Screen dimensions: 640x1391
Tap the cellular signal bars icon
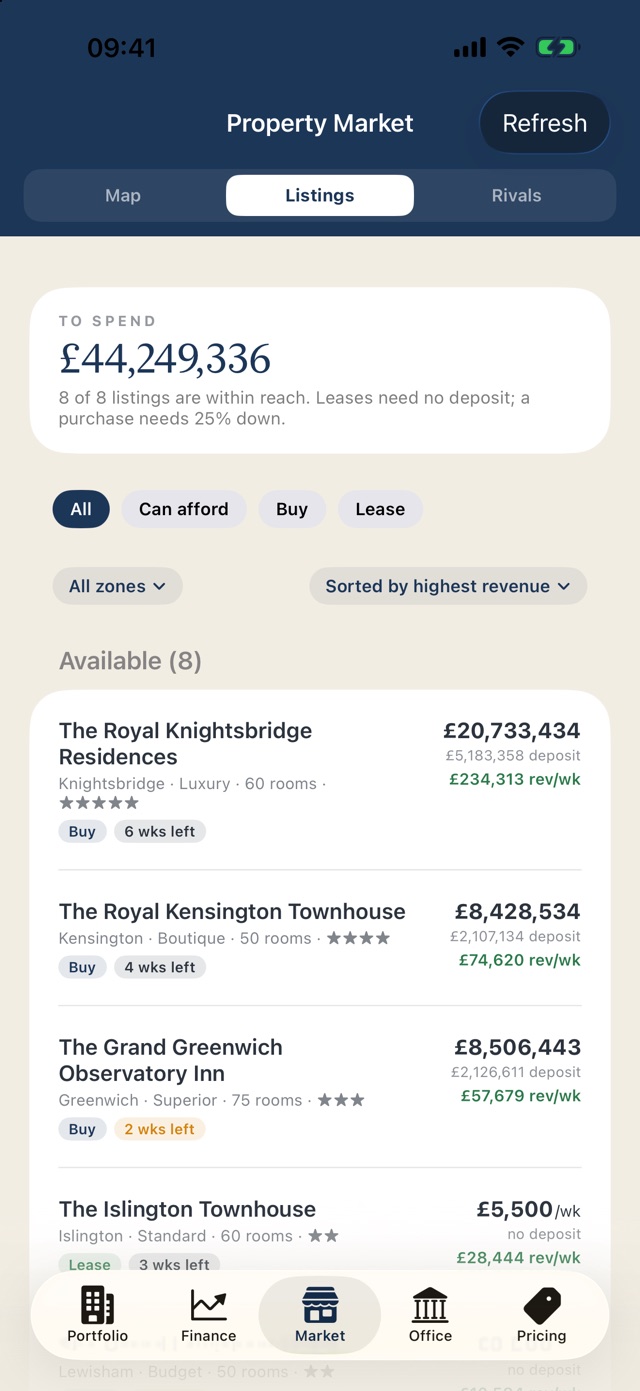pos(470,48)
